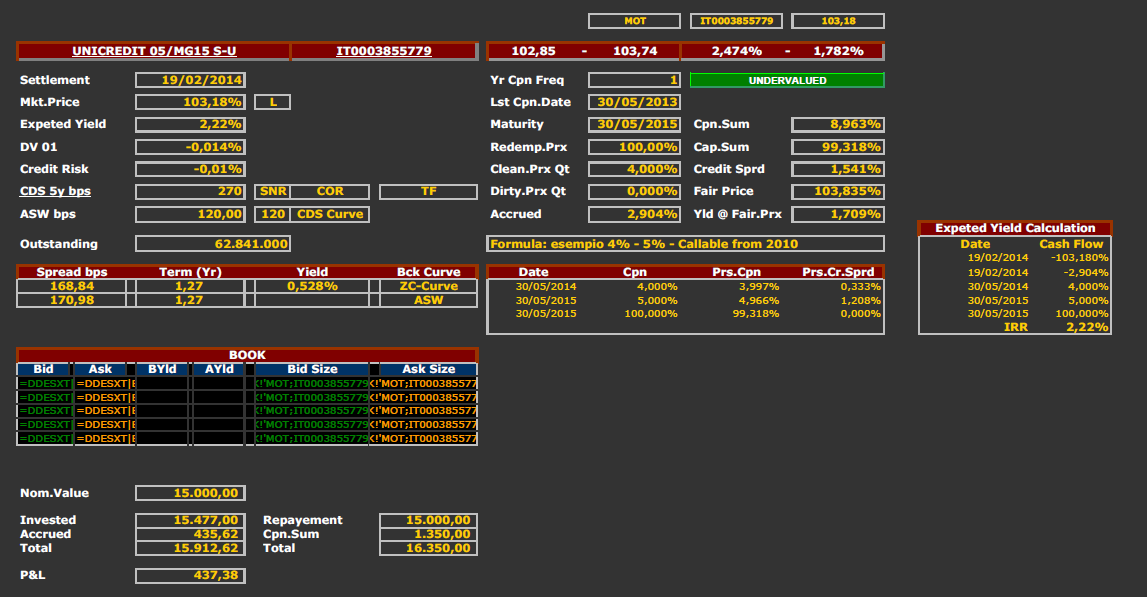Viewport: 1147px width, 597px height.
Task: Select the ASW bps value 120,00
Action: [x=190, y=214]
